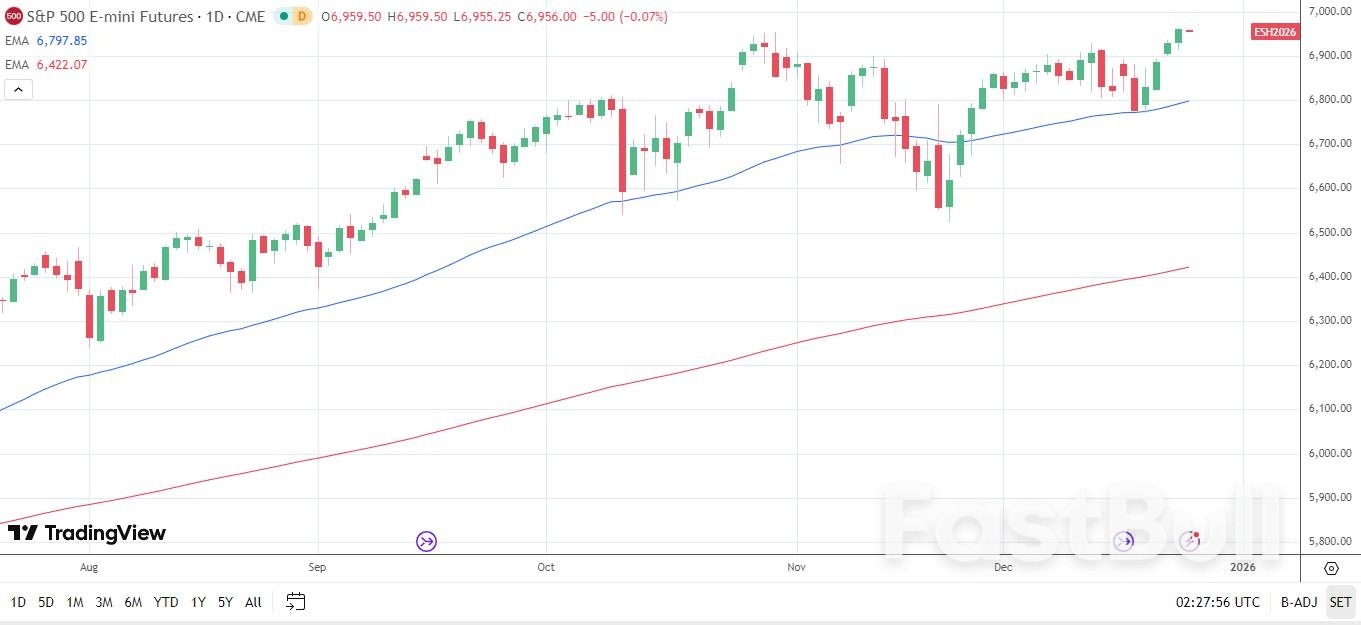Toggle the SET session setting
The width and height of the screenshot is (1361, 625).
(x=1340, y=602)
